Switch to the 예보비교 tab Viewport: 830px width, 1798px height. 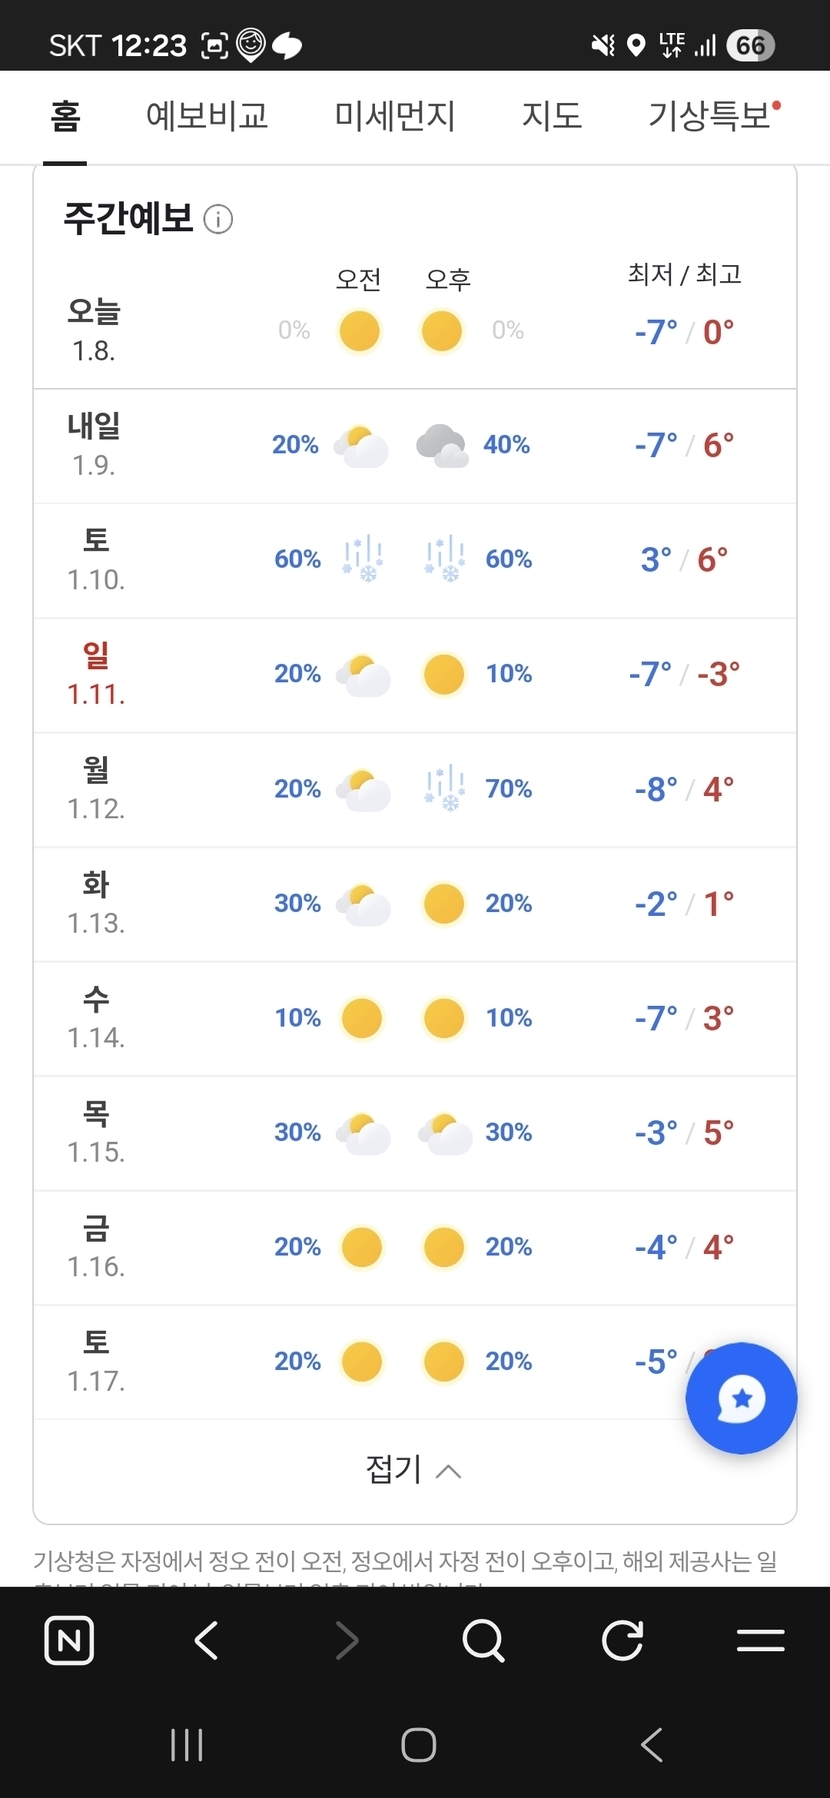click(207, 116)
